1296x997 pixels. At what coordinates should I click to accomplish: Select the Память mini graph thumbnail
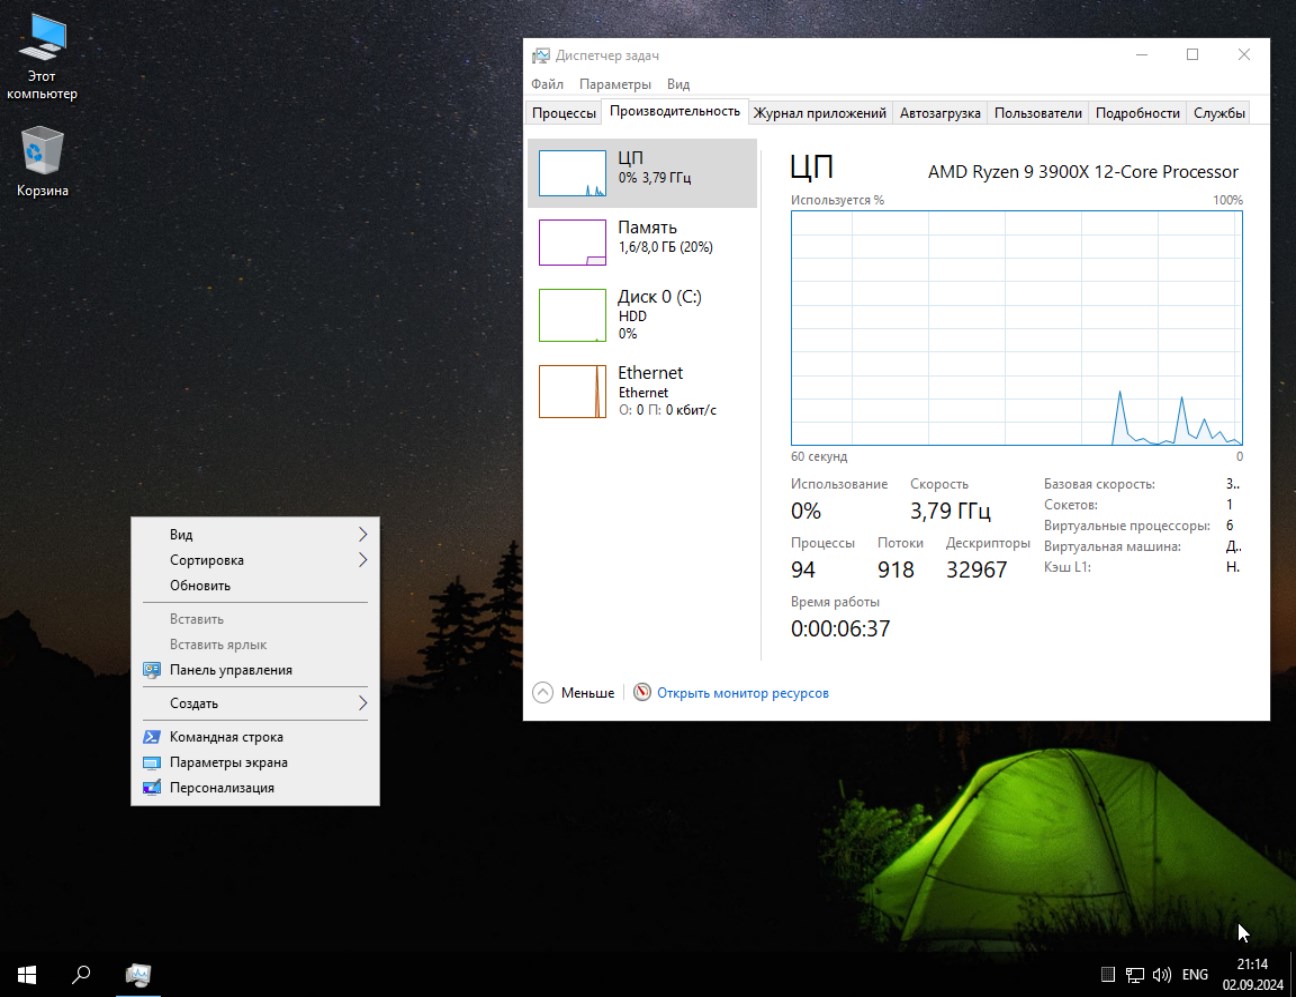[x=572, y=242]
